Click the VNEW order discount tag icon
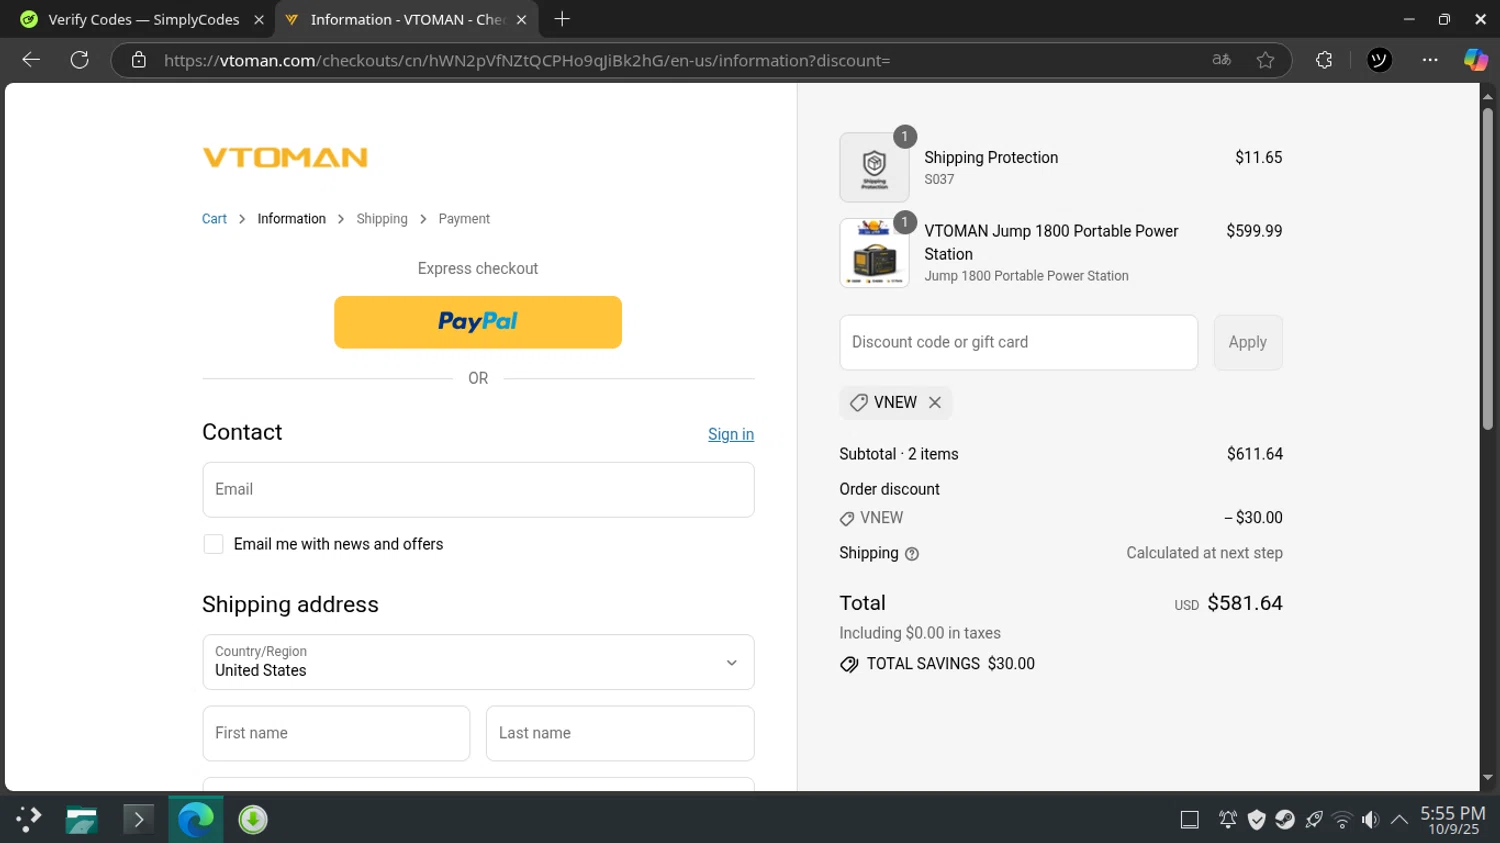 pos(847,519)
